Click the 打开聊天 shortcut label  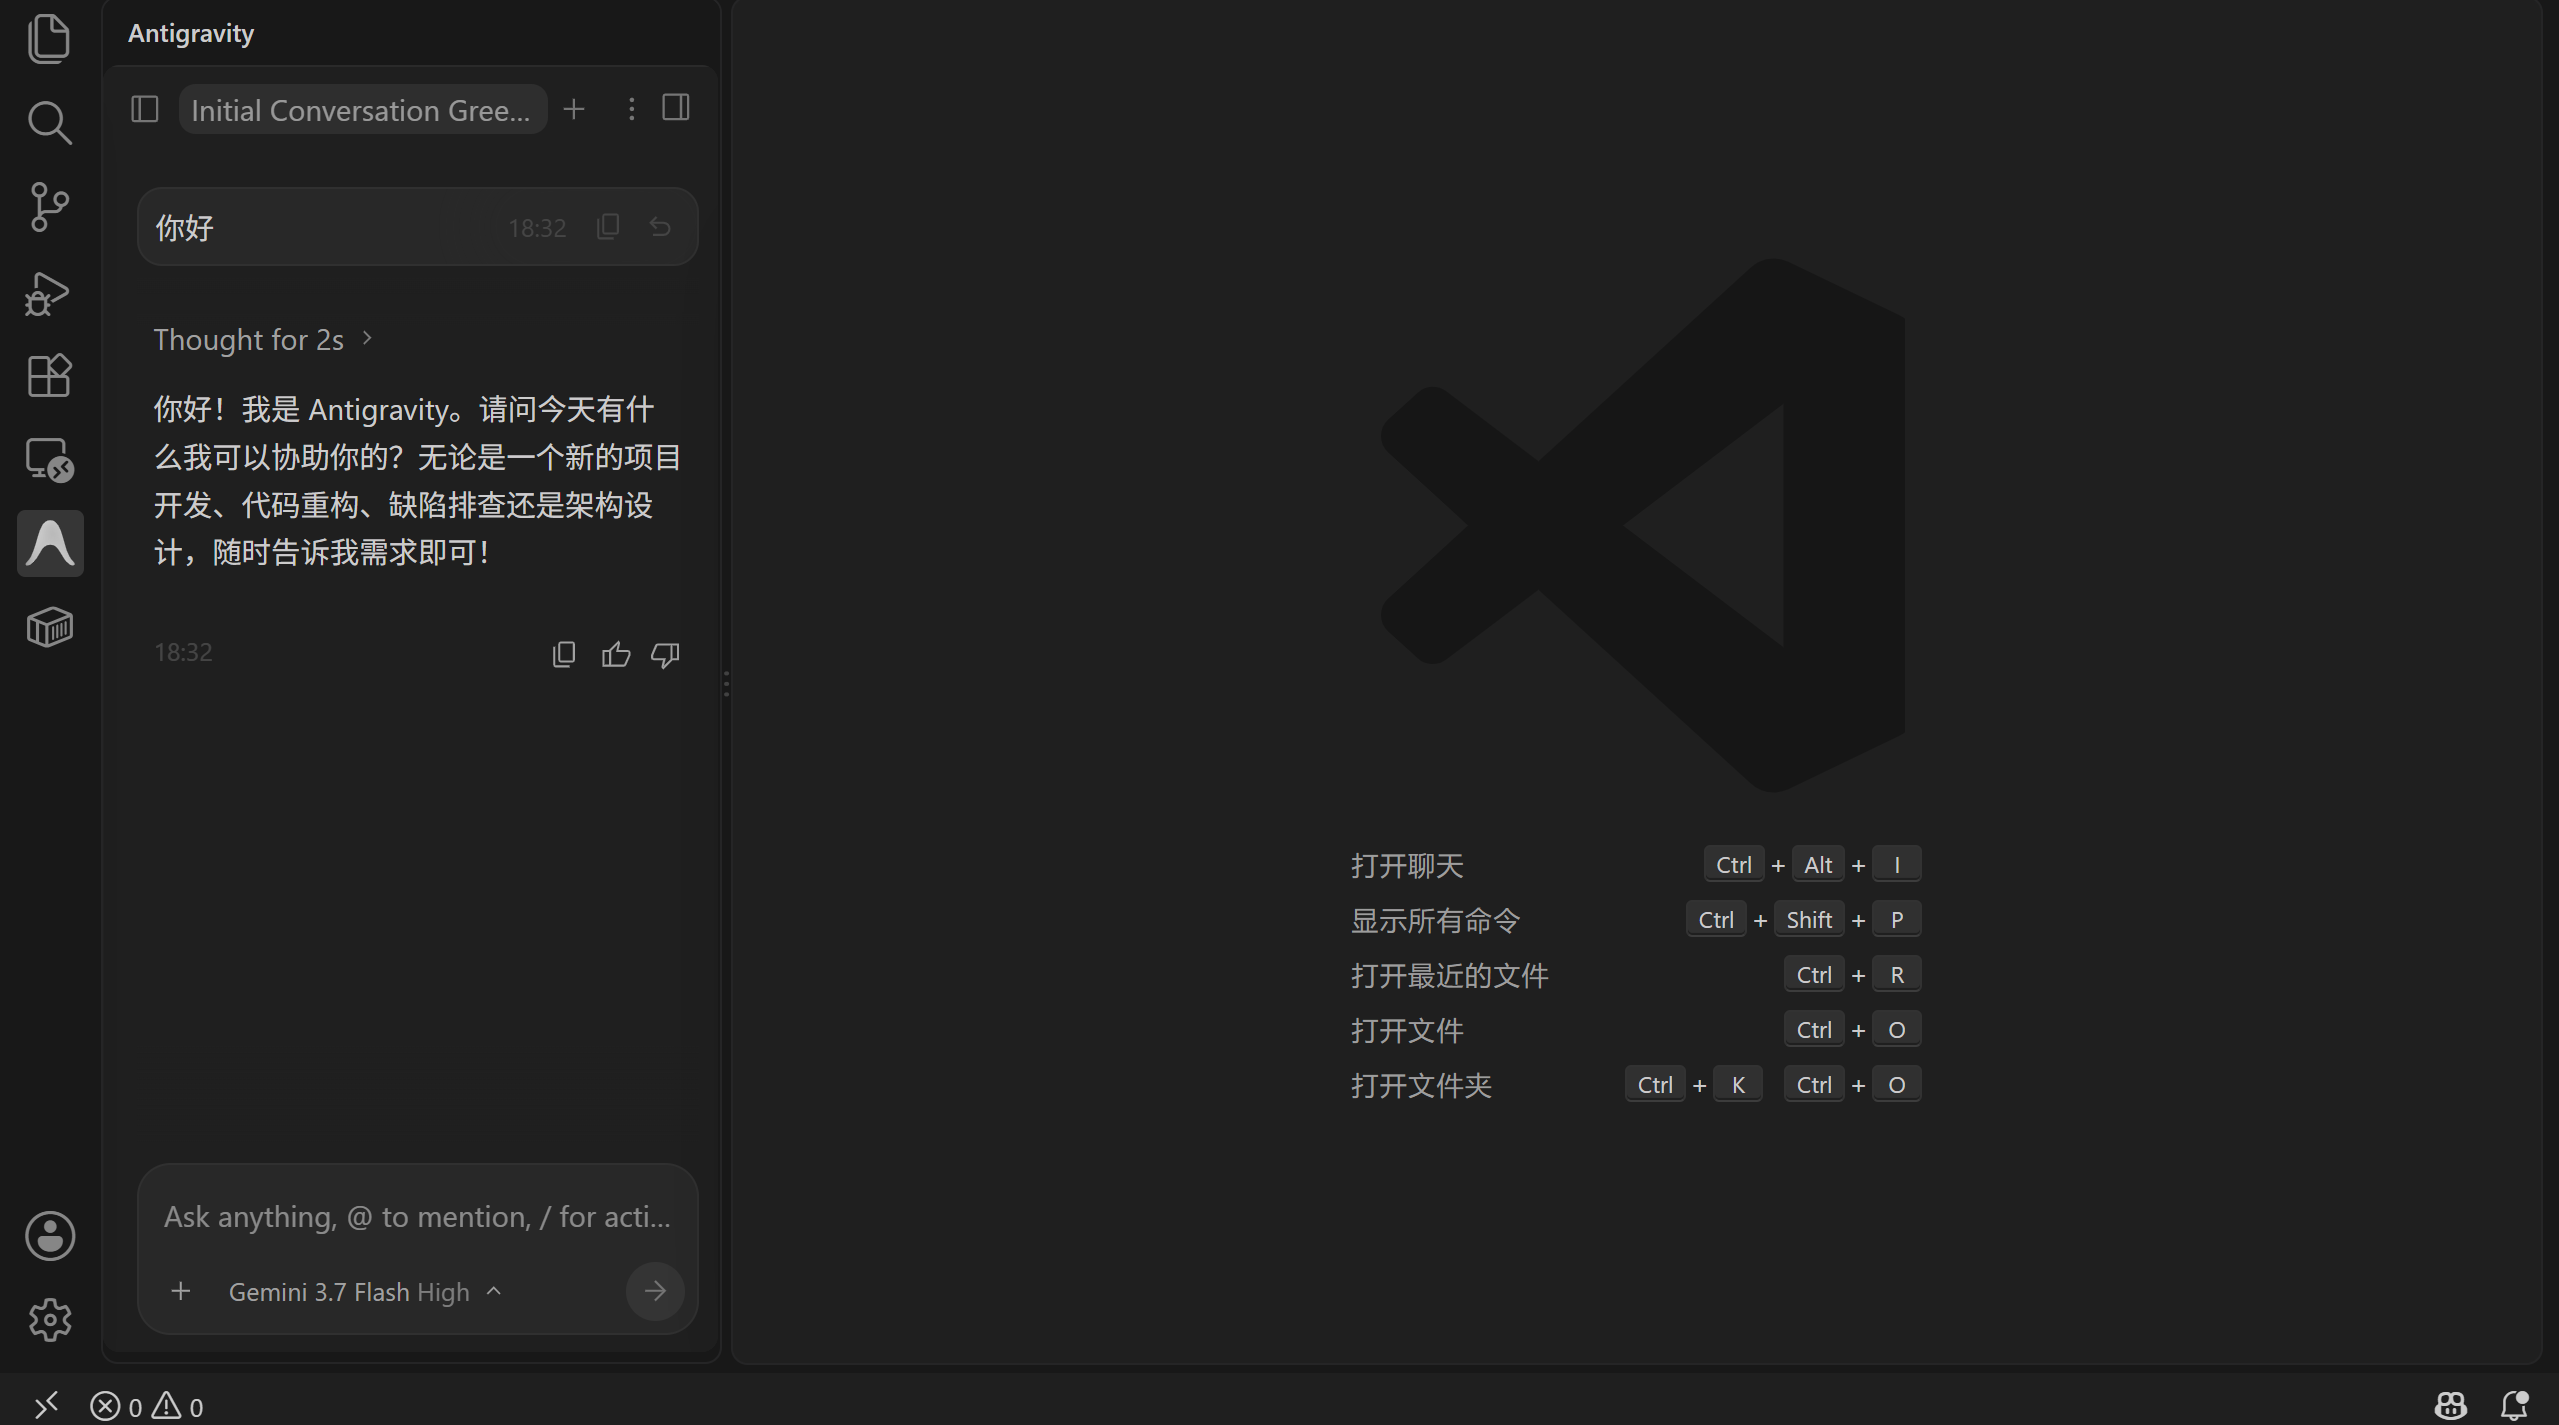1407,865
